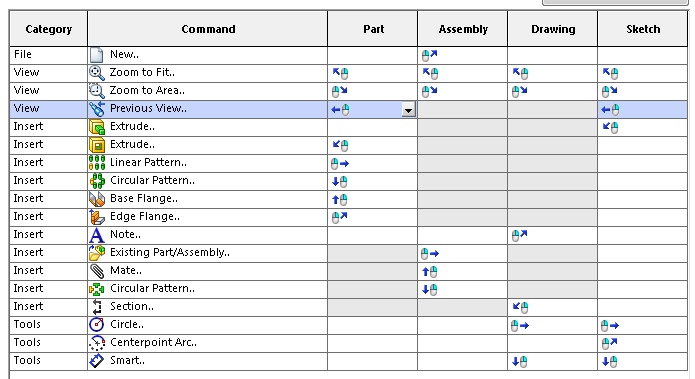The height and width of the screenshot is (379, 695).
Task: Select the Edge Flange icon
Action: [x=97, y=217]
